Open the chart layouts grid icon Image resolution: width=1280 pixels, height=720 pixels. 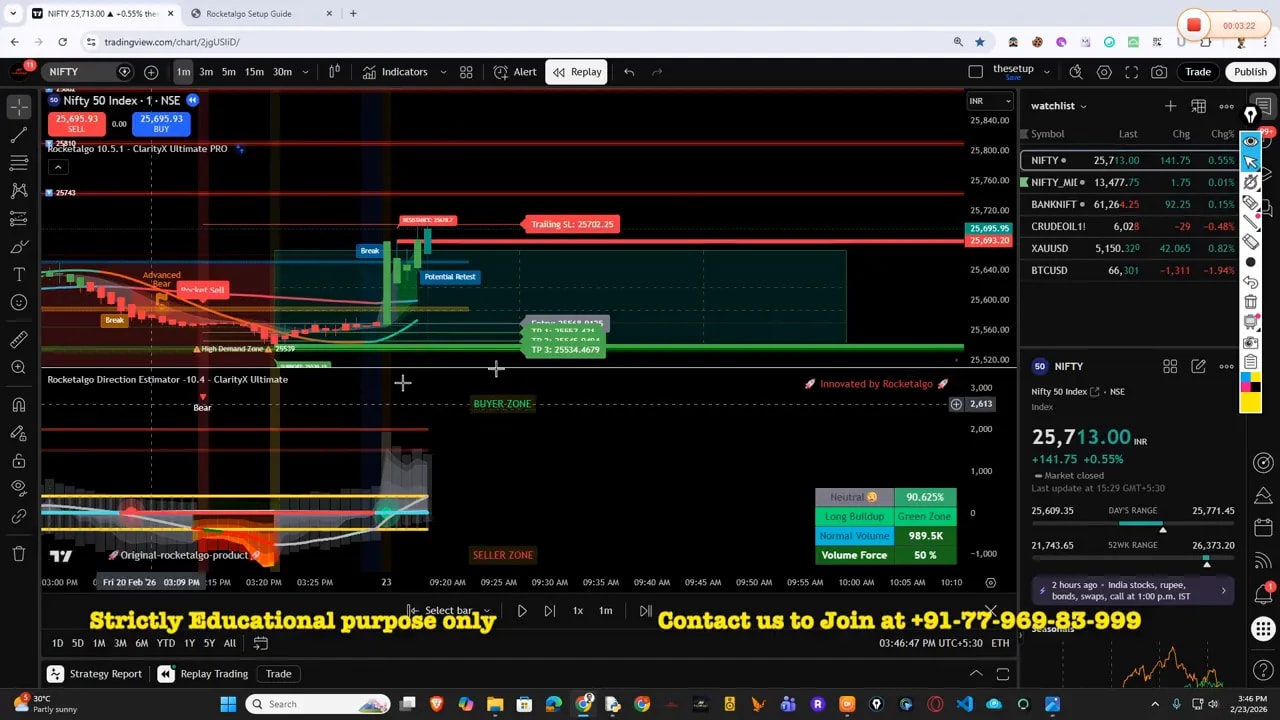[x=466, y=72]
